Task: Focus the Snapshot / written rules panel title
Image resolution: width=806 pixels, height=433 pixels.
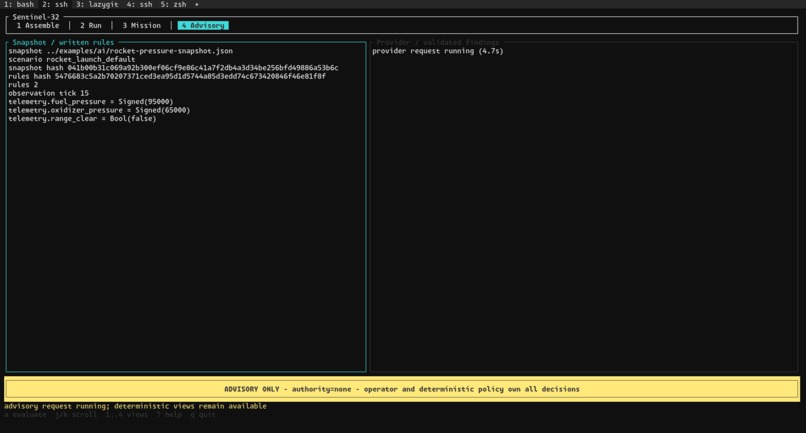Action: (63, 42)
